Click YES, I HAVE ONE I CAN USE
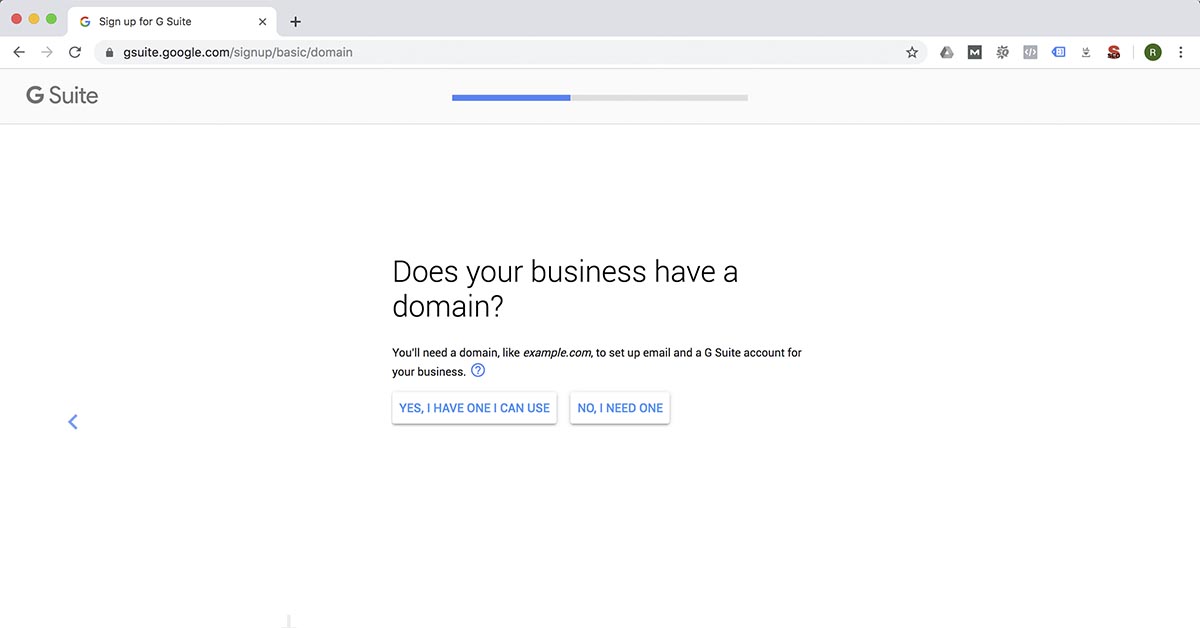 (474, 408)
